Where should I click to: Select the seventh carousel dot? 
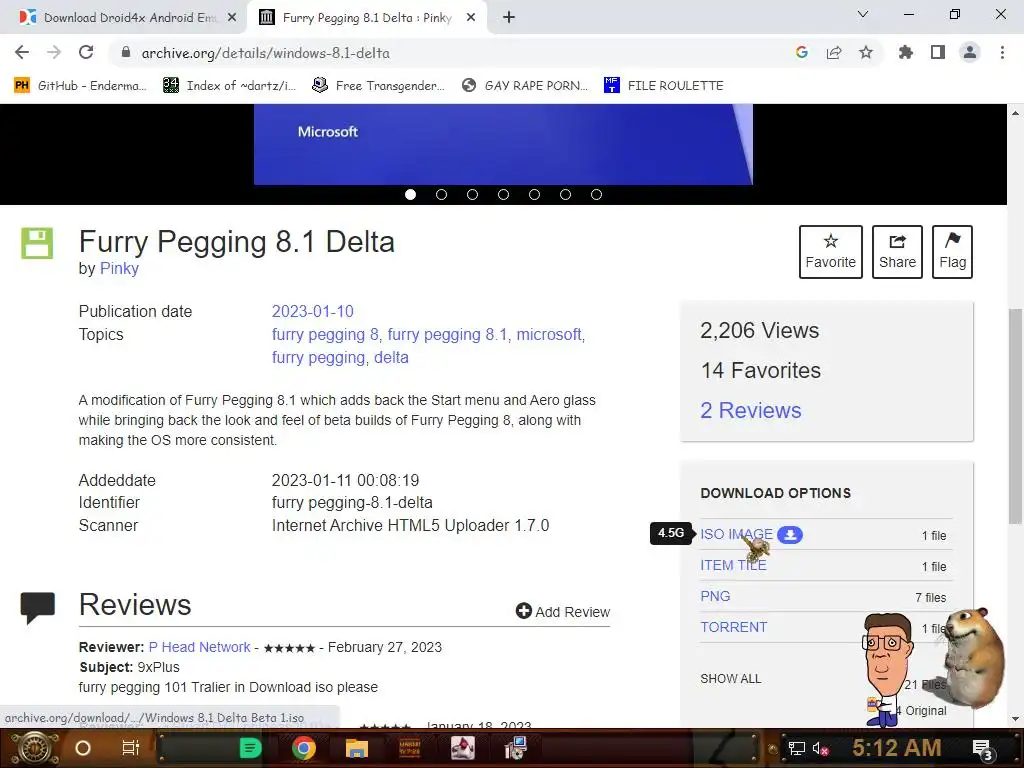click(x=596, y=195)
